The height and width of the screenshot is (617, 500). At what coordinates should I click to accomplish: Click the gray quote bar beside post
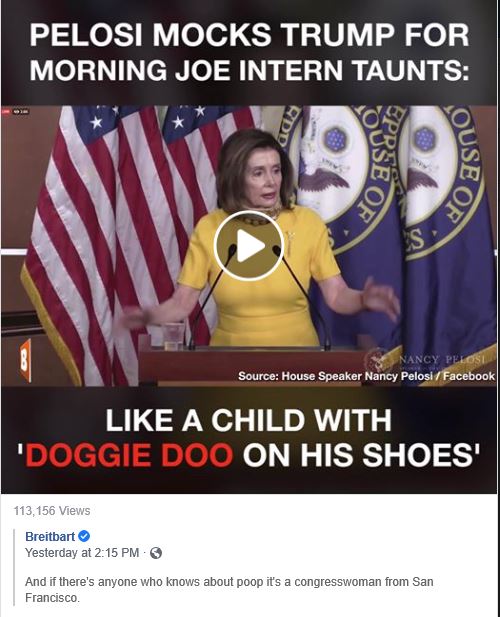point(14,567)
